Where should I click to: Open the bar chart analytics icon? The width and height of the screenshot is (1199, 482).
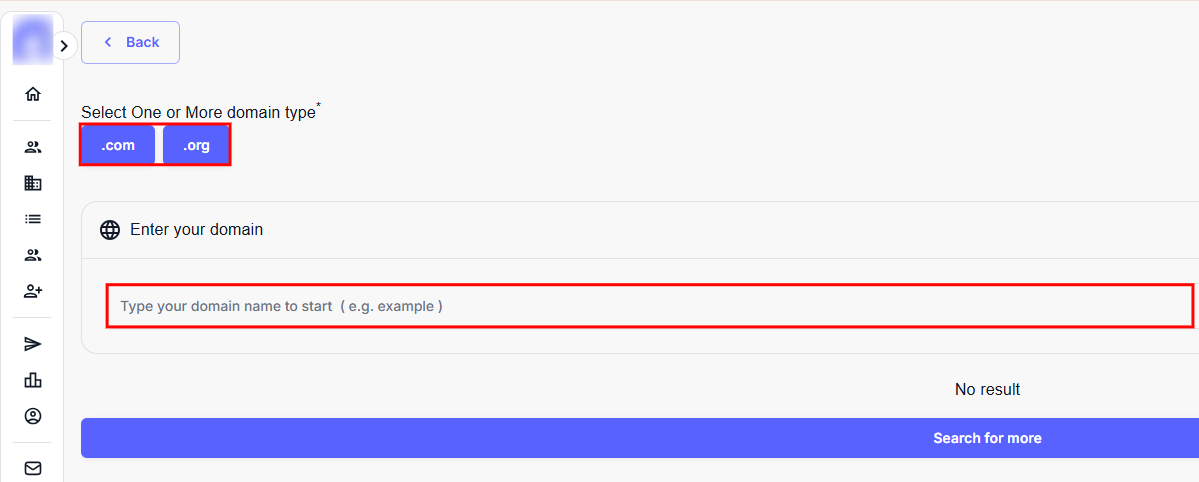pos(33,380)
